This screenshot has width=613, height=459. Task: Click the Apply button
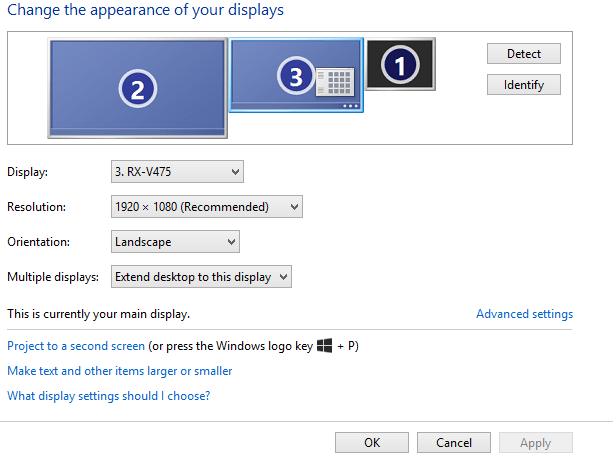tap(536, 443)
